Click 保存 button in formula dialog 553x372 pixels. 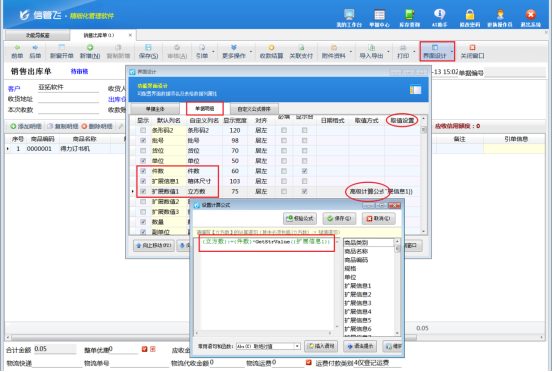tap(339, 219)
